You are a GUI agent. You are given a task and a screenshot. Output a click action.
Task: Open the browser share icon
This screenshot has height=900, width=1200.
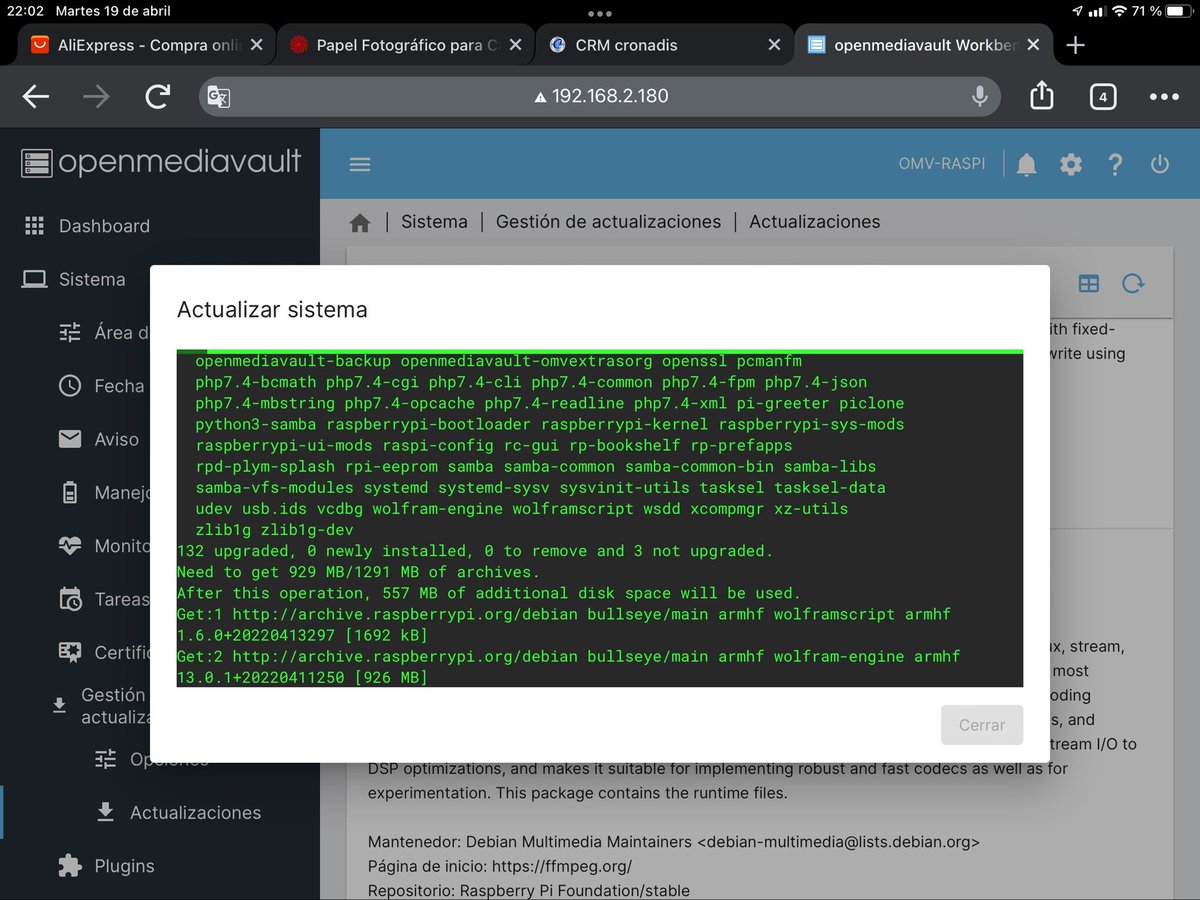click(1042, 96)
